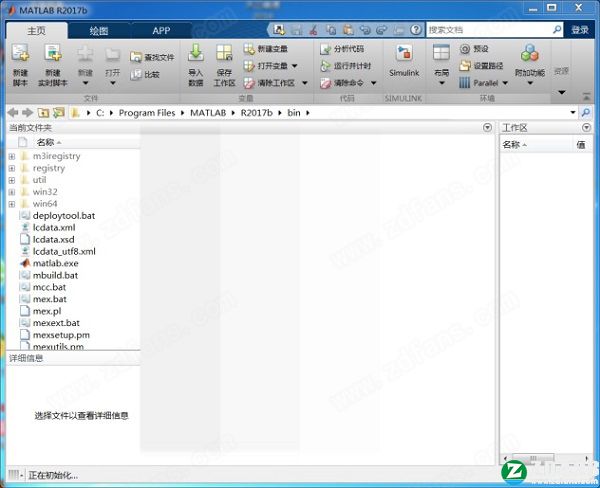This screenshot has height=488, width=600.
Task: Click Run and Time (运行并计时)
Action: pyautogui.click(x=346, y=66)
